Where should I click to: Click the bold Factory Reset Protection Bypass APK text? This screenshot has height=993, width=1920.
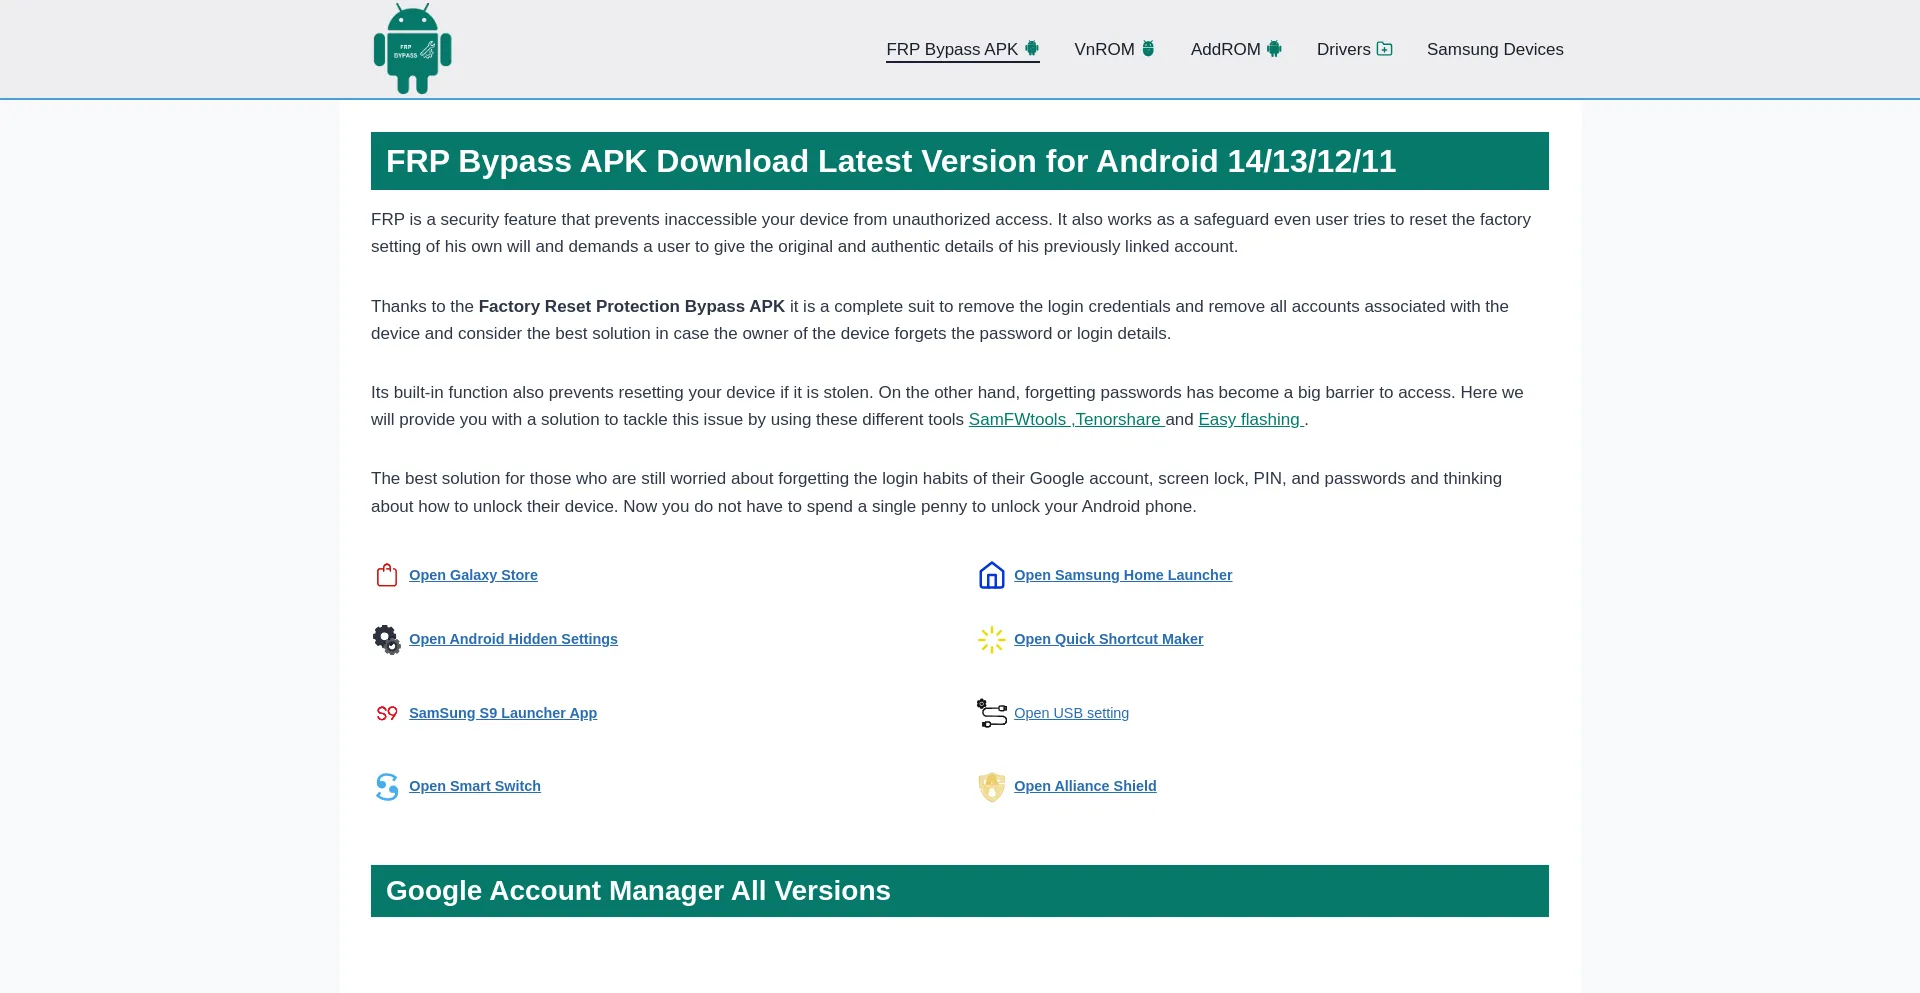point(631,307)
